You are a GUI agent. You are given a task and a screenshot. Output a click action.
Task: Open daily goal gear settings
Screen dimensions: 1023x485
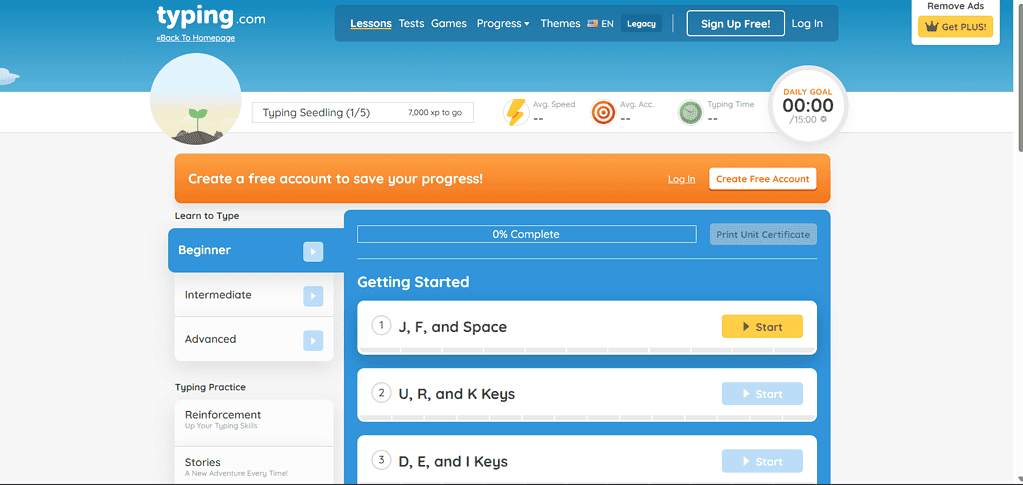point(823,119)
